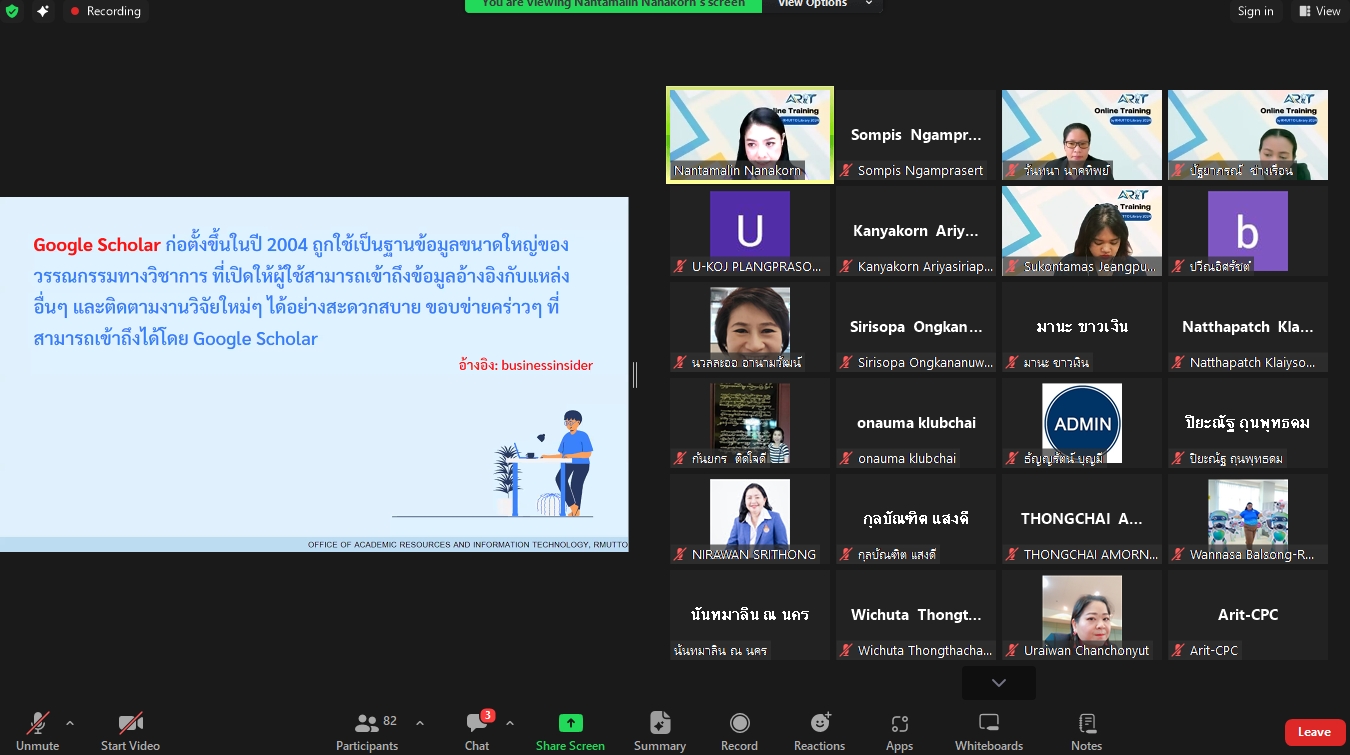1350x755 pixels.
Task: Open the meeting Summary tool
Action: click(x=660, y=731)
